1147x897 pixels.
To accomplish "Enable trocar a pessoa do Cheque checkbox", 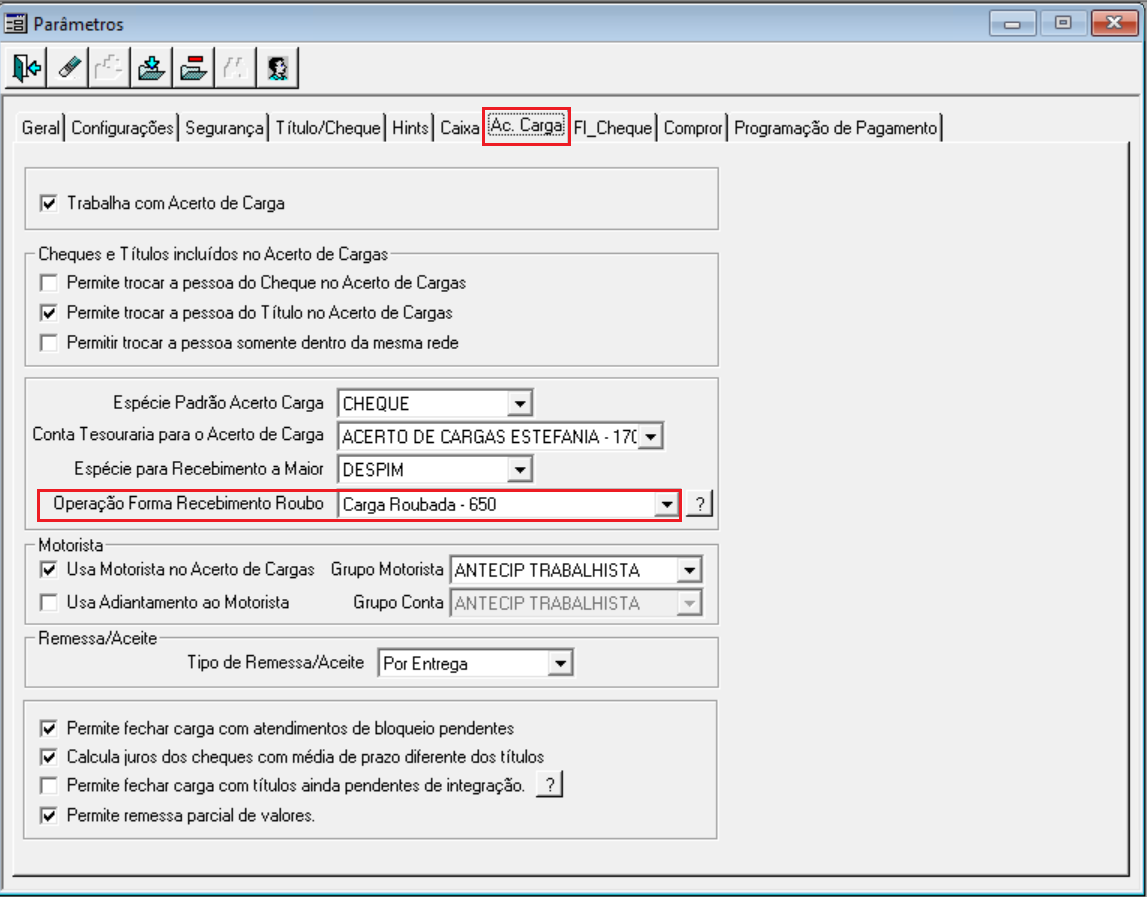I will [49, 282].
